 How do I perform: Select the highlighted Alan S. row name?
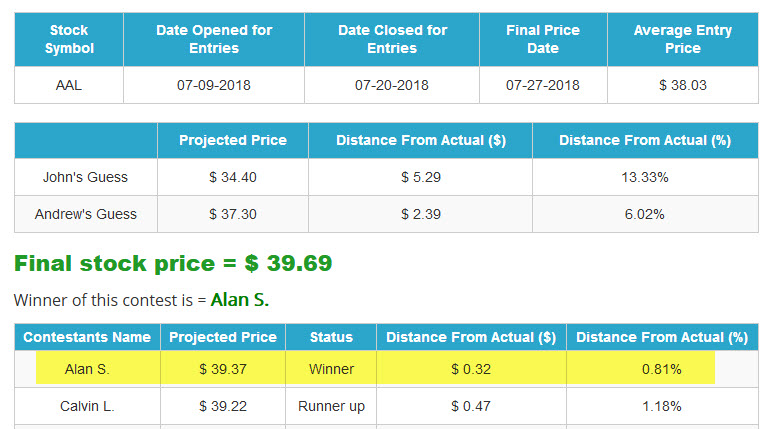pyautogui.click(x=87, y=369)
